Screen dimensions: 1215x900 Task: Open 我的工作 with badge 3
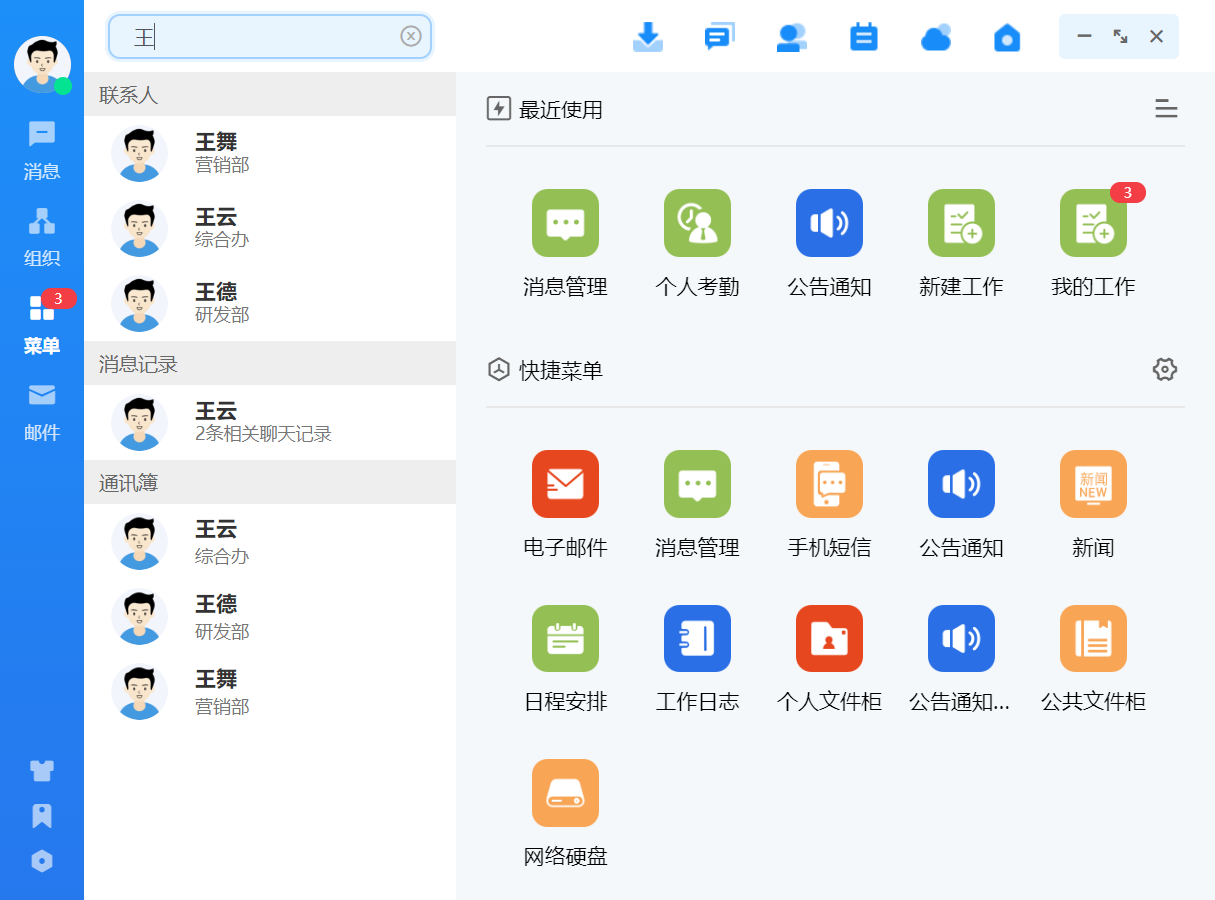pyautogui.click(x=1093, y=223)
